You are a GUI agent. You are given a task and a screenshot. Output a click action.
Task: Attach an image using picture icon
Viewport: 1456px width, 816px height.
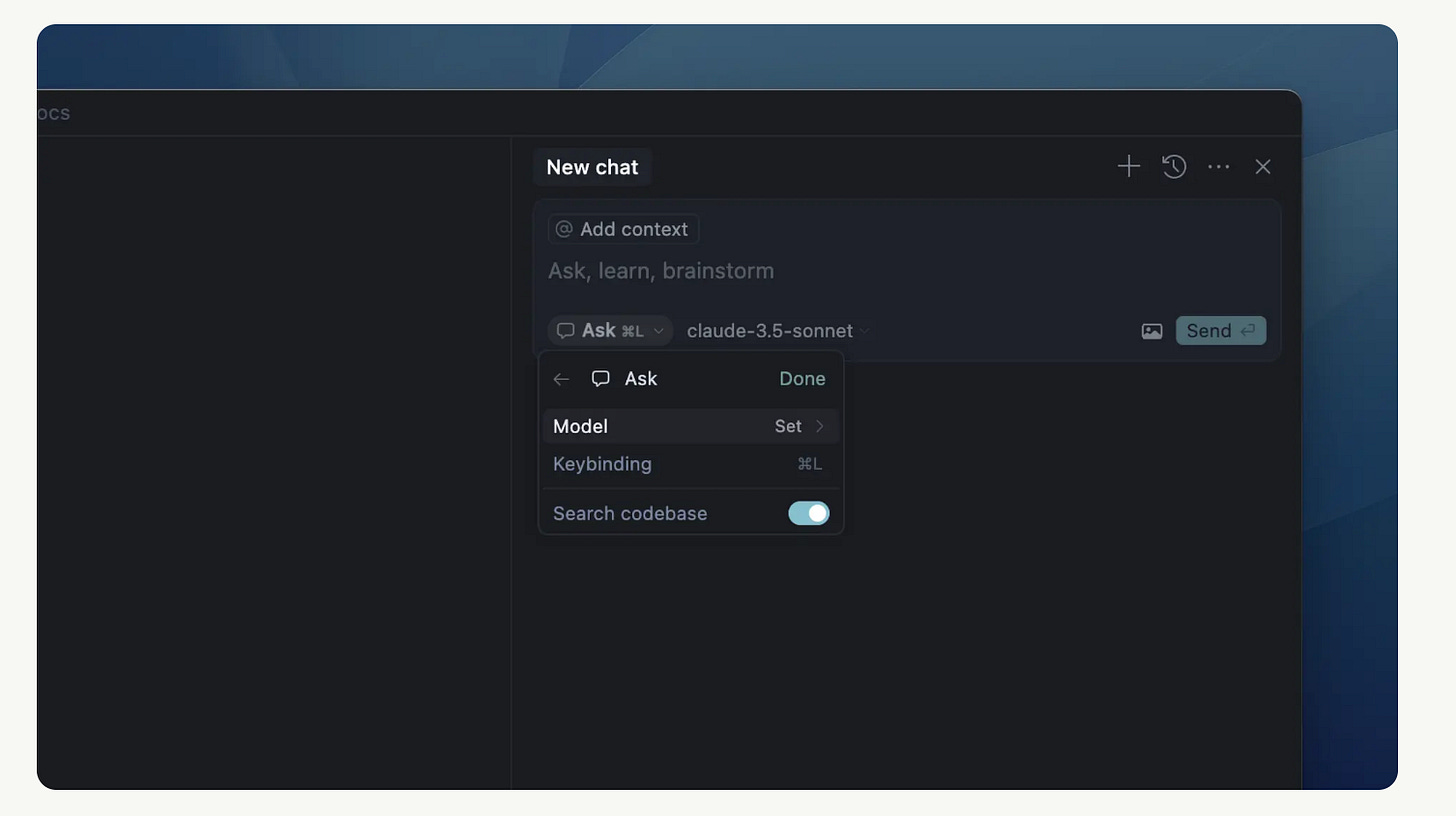1152,331
